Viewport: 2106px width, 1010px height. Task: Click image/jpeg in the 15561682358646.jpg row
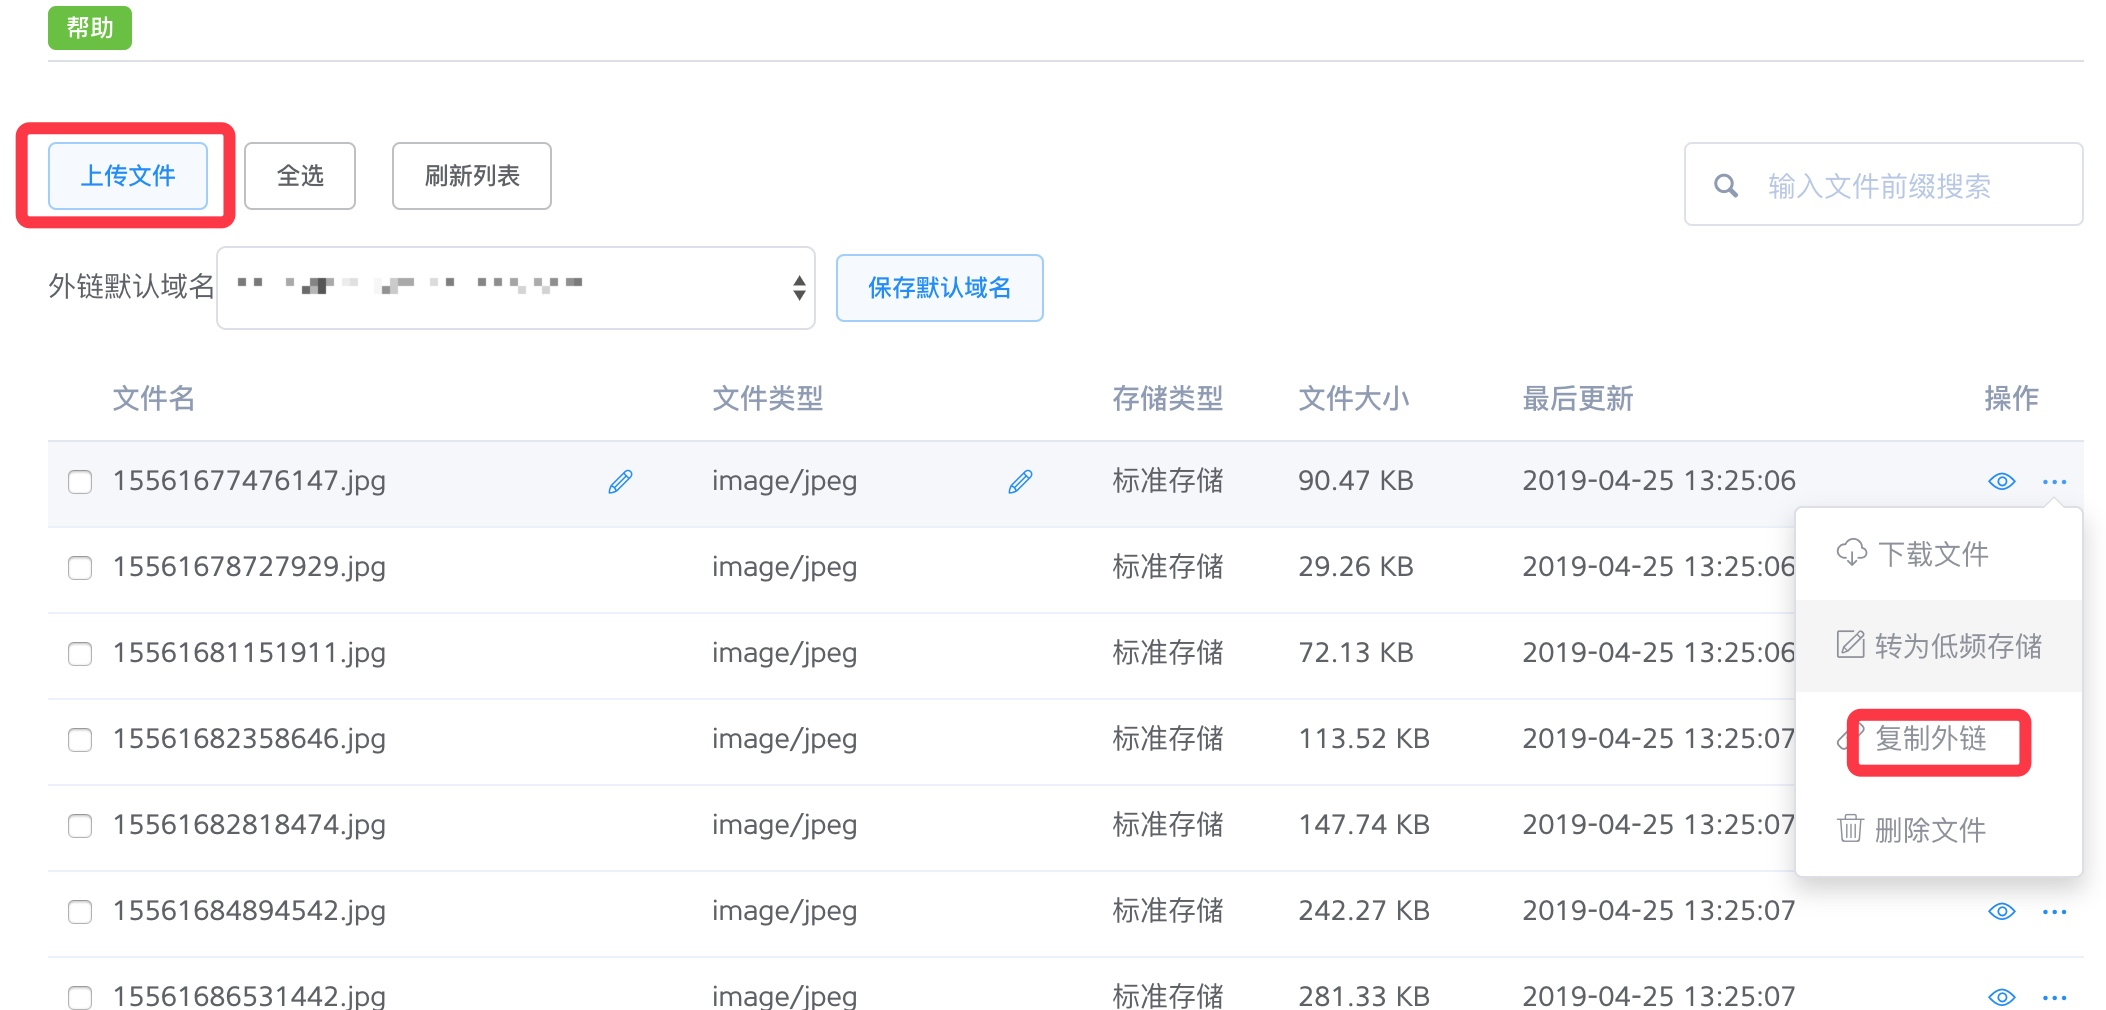pyautogui.click(x=785, y=740)
